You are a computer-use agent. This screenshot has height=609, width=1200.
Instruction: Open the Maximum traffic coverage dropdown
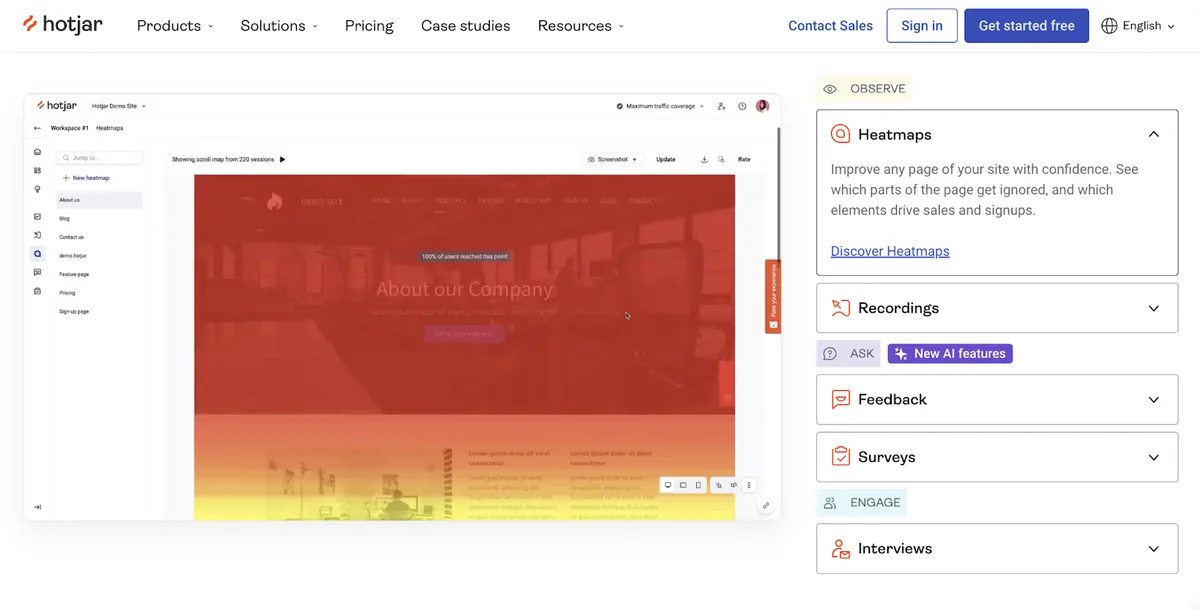tap(660, 106)
